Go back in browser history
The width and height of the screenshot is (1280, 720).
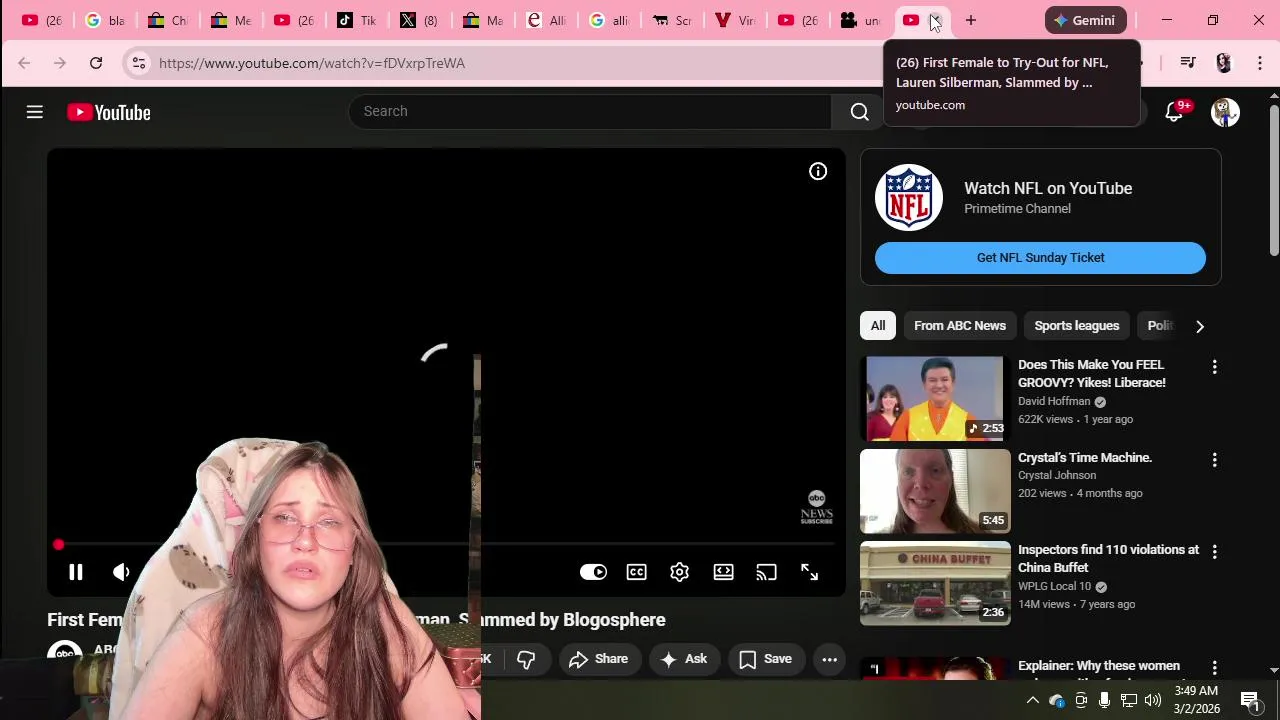tap(24, 63)
